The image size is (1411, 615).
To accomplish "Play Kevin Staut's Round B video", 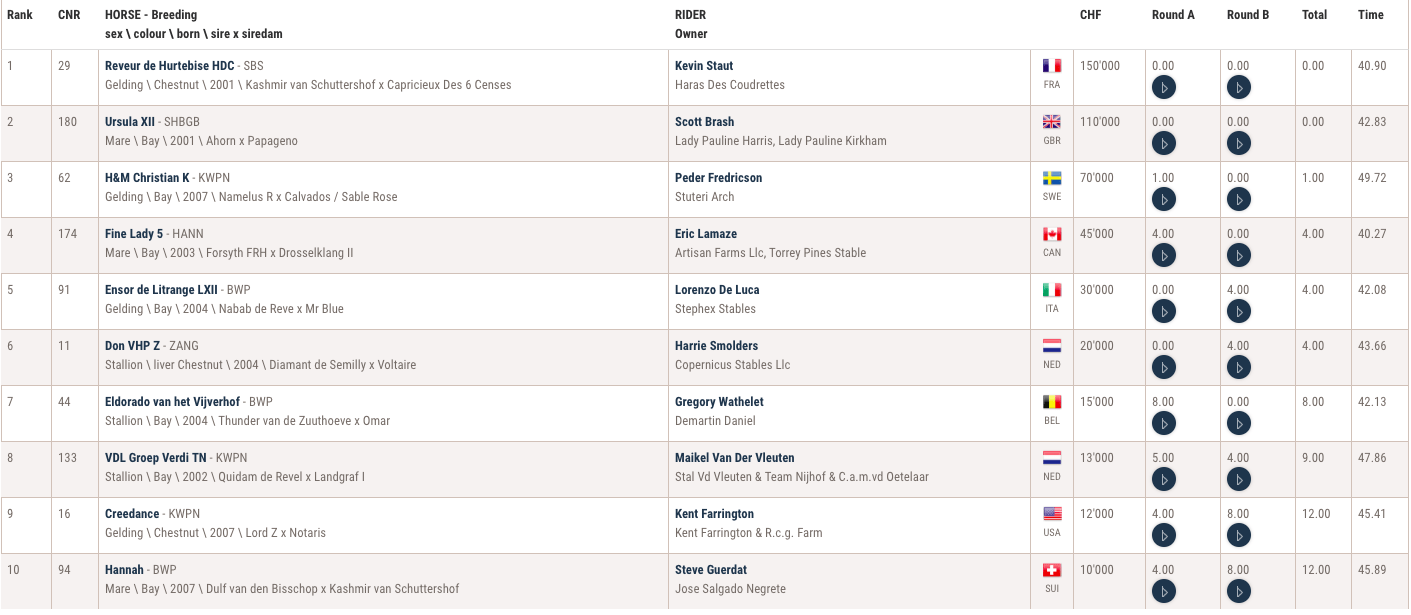I will pyautogui.click(x=1238, y=88).
